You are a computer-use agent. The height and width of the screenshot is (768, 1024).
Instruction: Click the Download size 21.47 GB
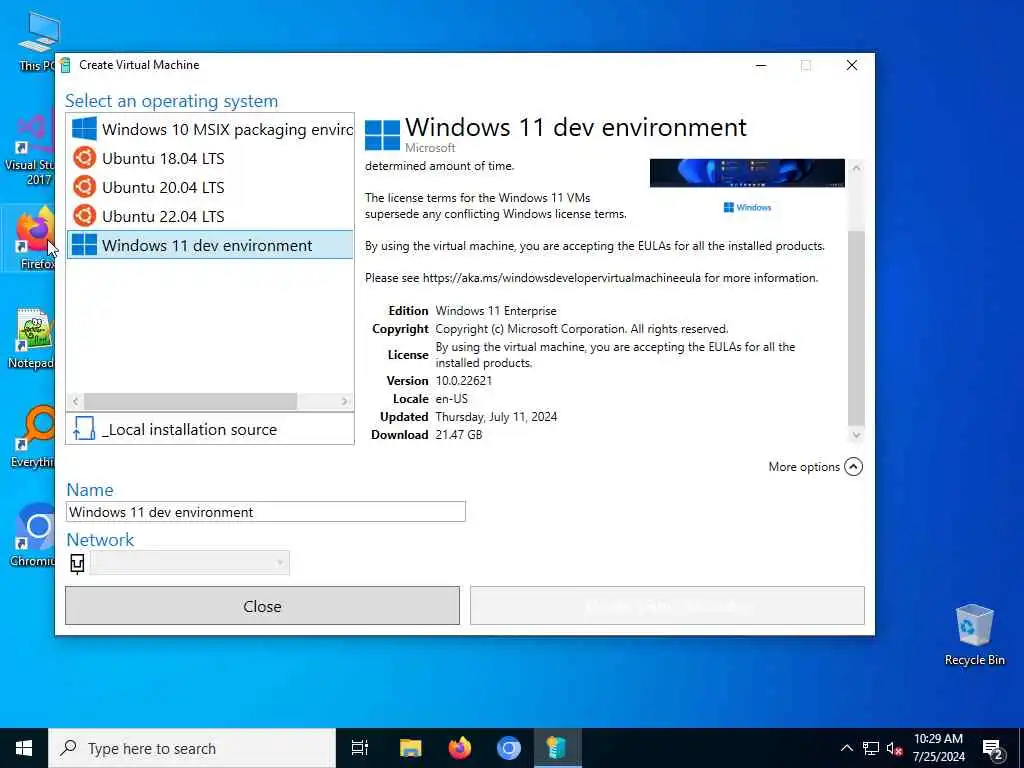tap(458, 435)
